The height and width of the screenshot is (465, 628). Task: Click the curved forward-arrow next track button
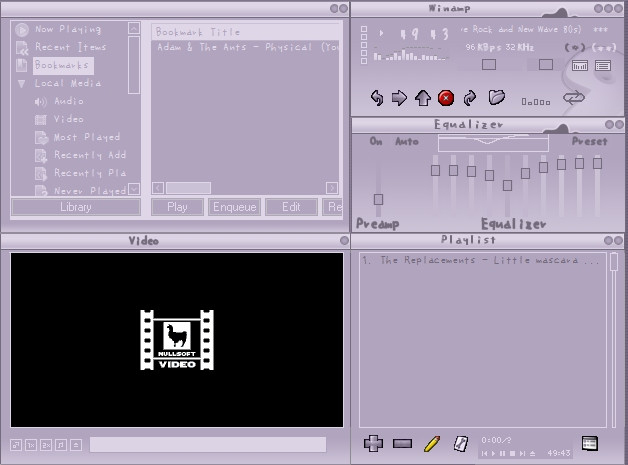click(x=470, y=98)
